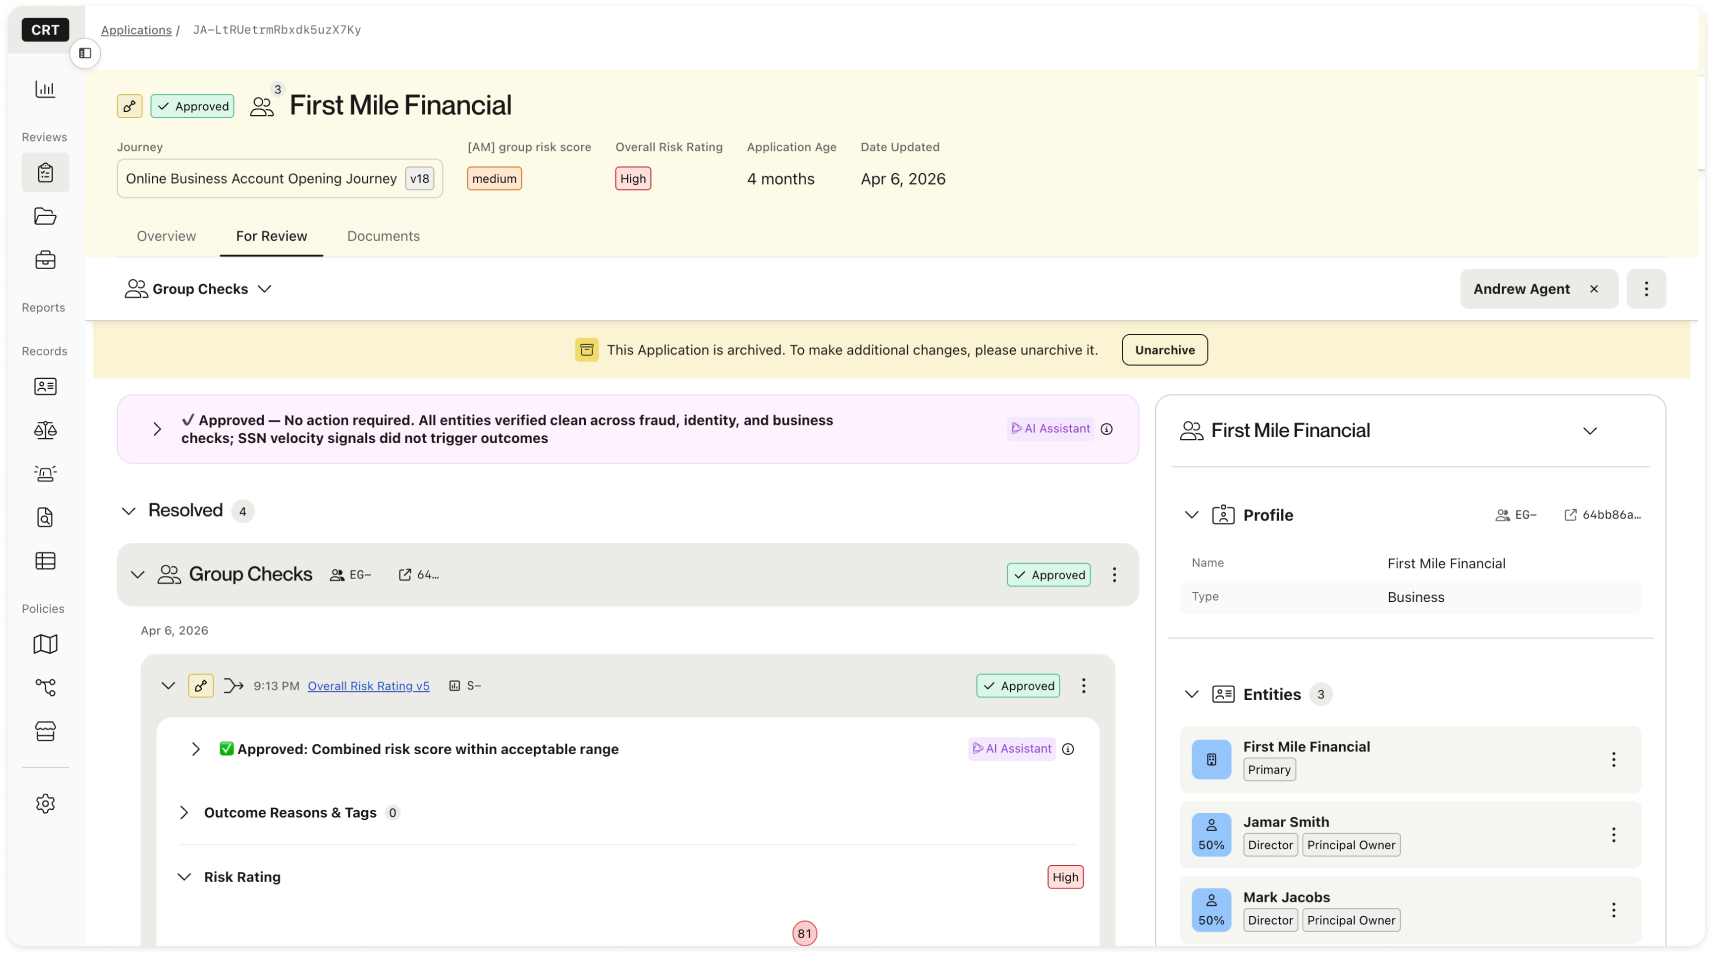Viewport: 1713px width, 956px height.
Task: Select the Jamar Smith entity card
Action: click(1410, 835)
